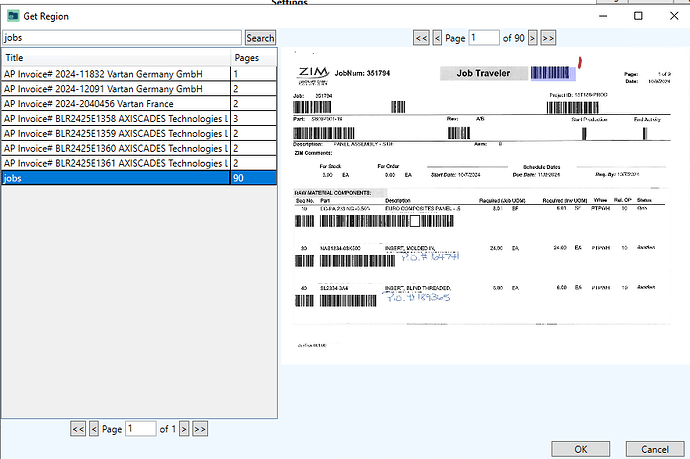
Task: Click the preview page number field
Action: pyautogui.click(x=484, y=38)
